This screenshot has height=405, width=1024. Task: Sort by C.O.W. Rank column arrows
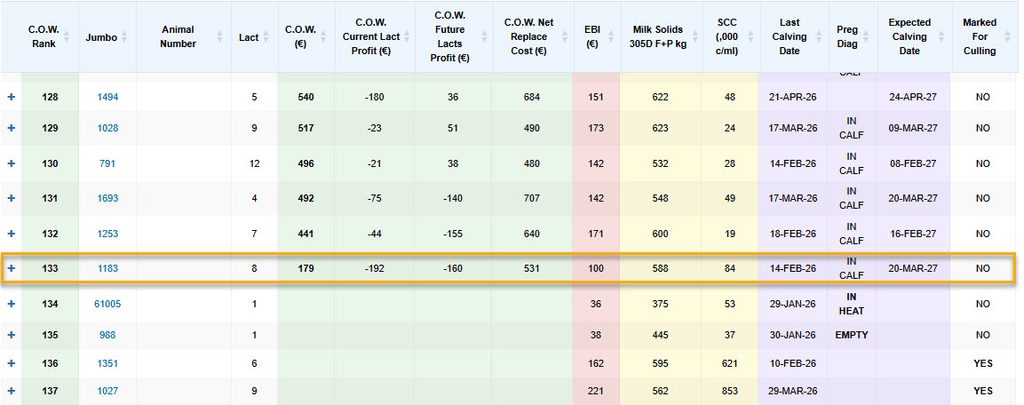pyautogui.click(x=69, y=37)
